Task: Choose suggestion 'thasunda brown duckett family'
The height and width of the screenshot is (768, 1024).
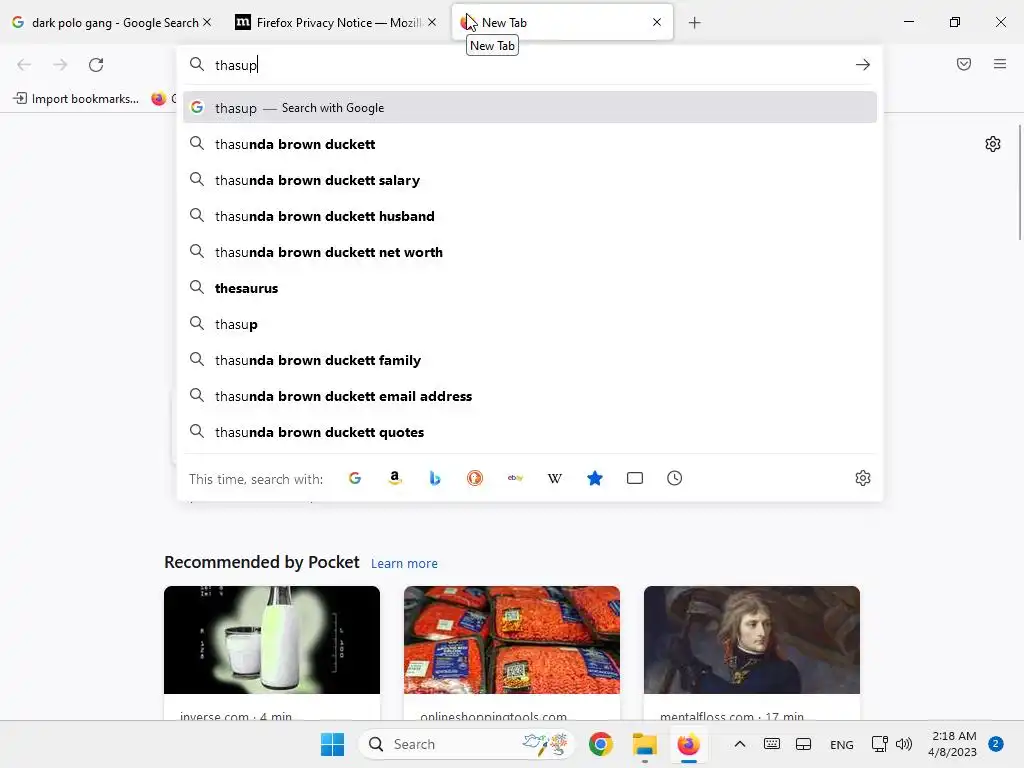Action: [530, 360]
